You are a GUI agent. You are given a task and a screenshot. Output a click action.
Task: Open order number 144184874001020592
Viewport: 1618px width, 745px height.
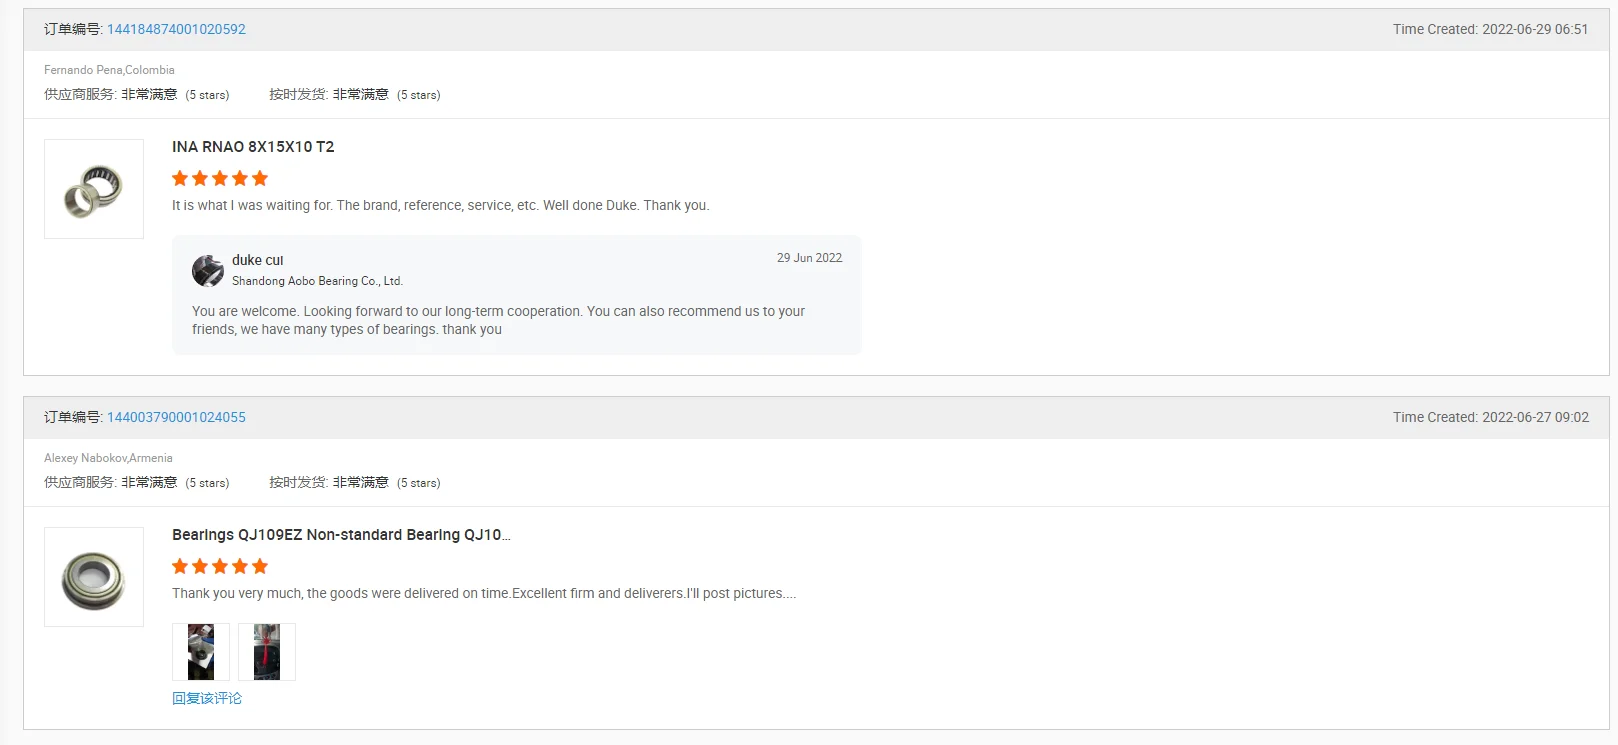(176, 29)
